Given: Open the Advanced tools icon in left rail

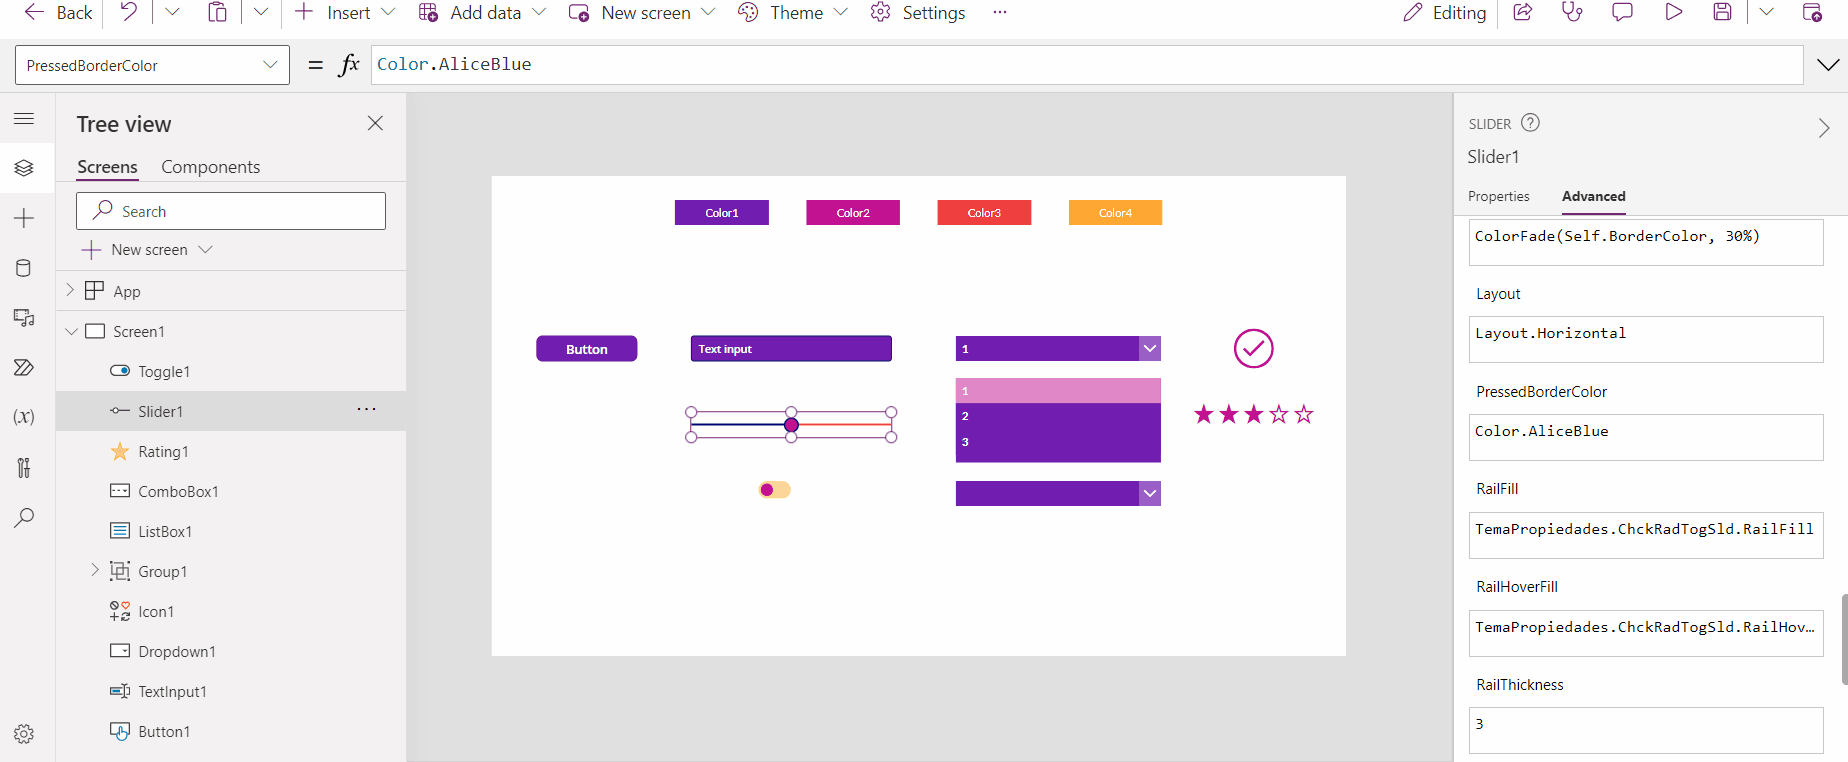Looking at the screenshot, I should coord(24,467).
